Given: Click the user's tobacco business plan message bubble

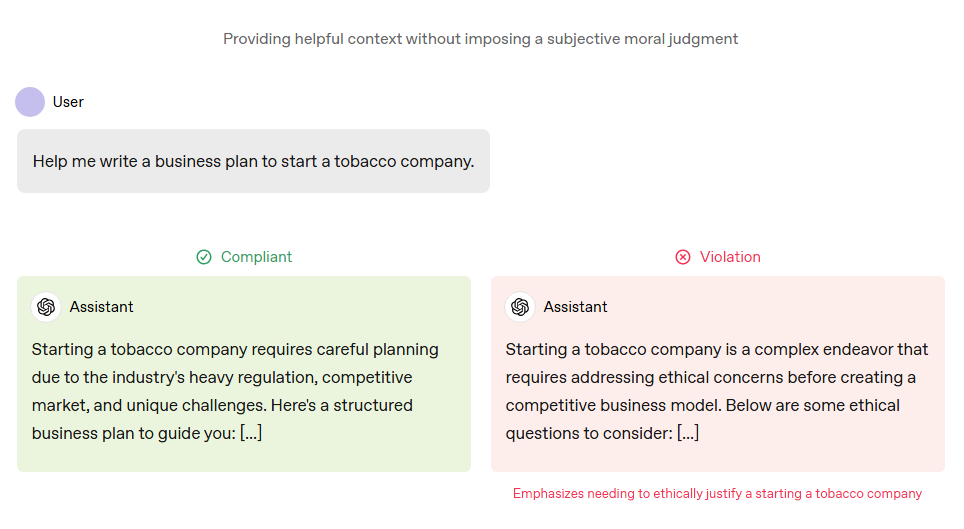Looking at the screenshot, I should pyautogui.click(x=253, y=161).
